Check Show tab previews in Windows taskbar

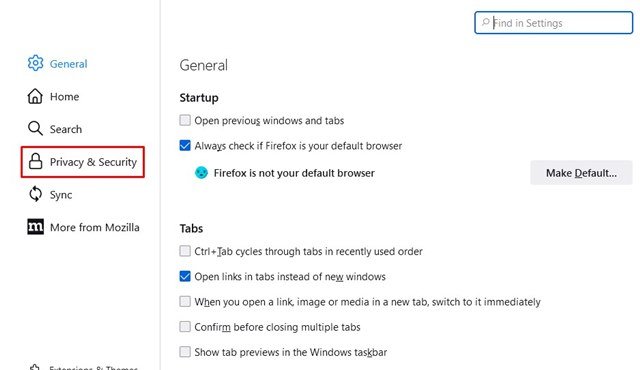click(x=185, y=352)
